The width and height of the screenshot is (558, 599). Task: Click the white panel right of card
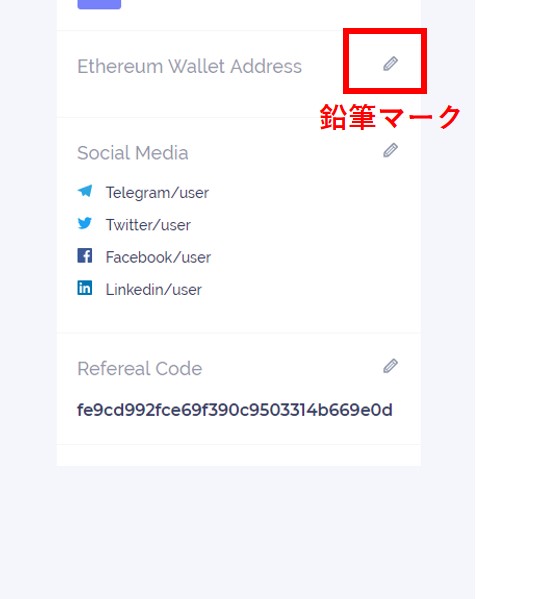pyautogui.click(x=516, y=300)
